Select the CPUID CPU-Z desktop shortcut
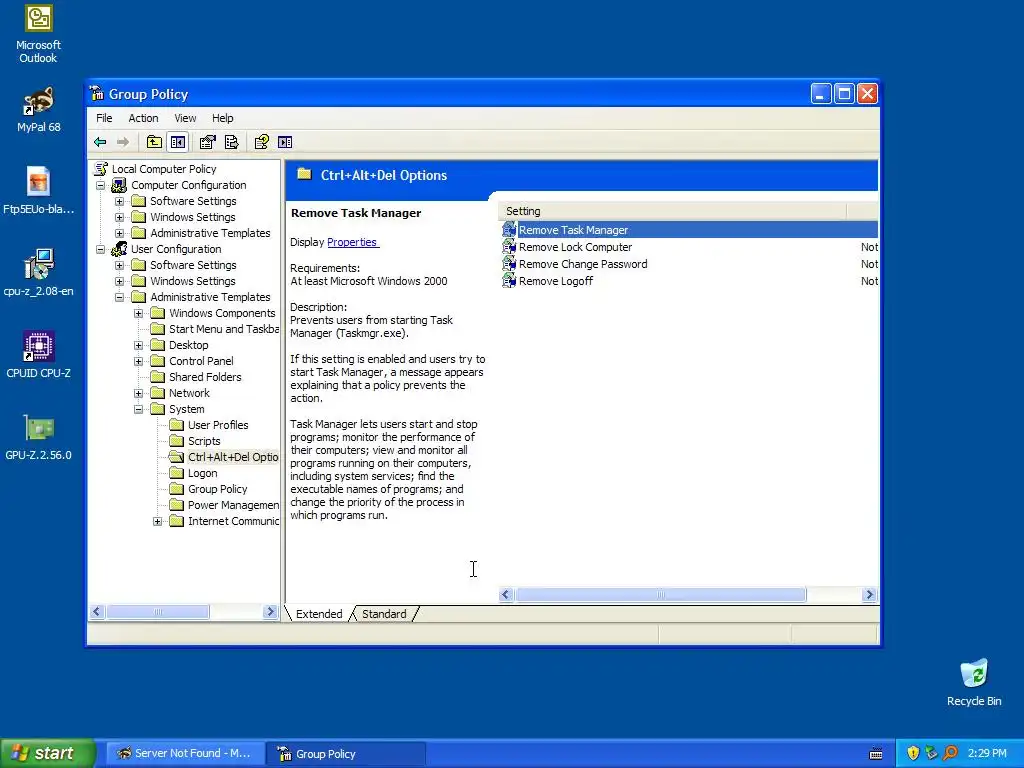This screenshot has height=768, width=1024. pyautogui.click(x=39, y=355)
